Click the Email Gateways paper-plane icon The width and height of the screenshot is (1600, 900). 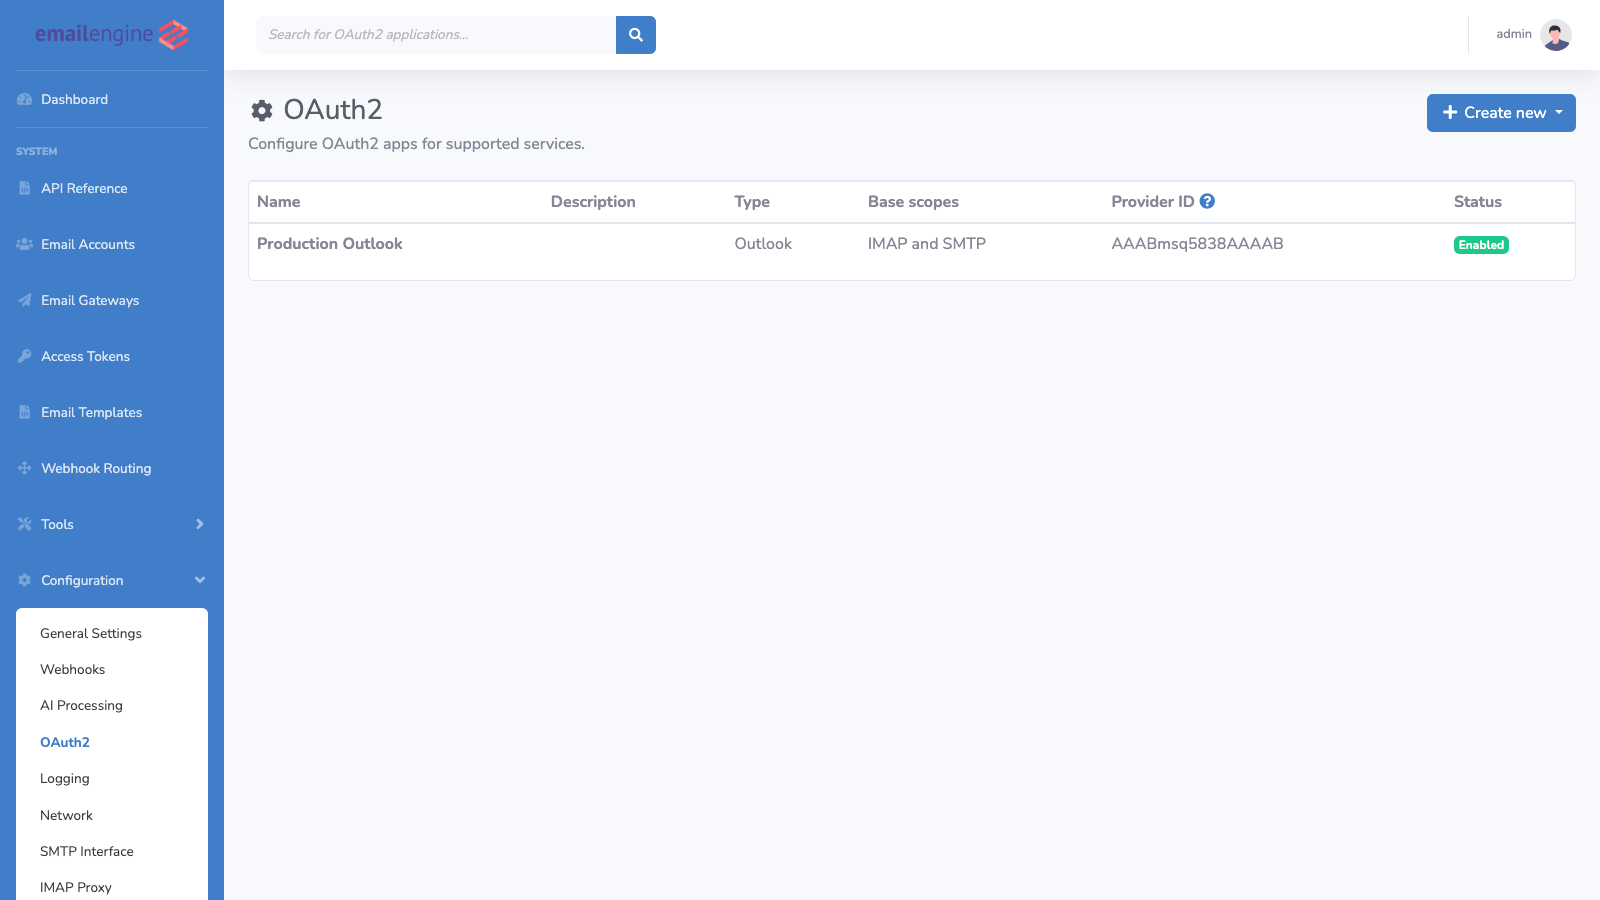[x=24, y=300]
